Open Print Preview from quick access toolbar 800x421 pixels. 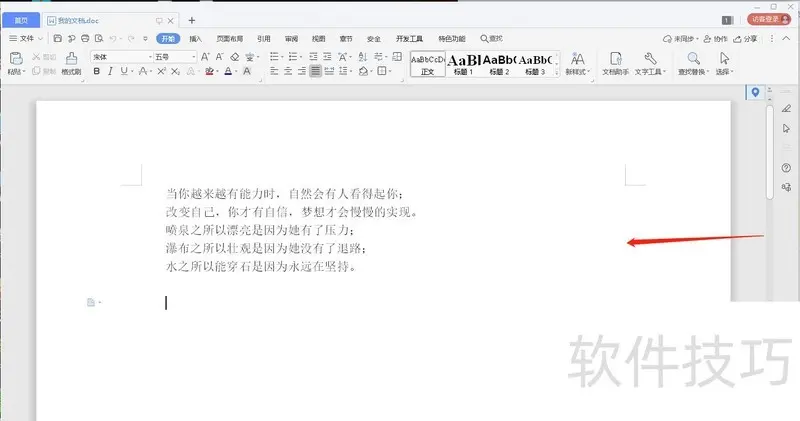pos(99,39)
